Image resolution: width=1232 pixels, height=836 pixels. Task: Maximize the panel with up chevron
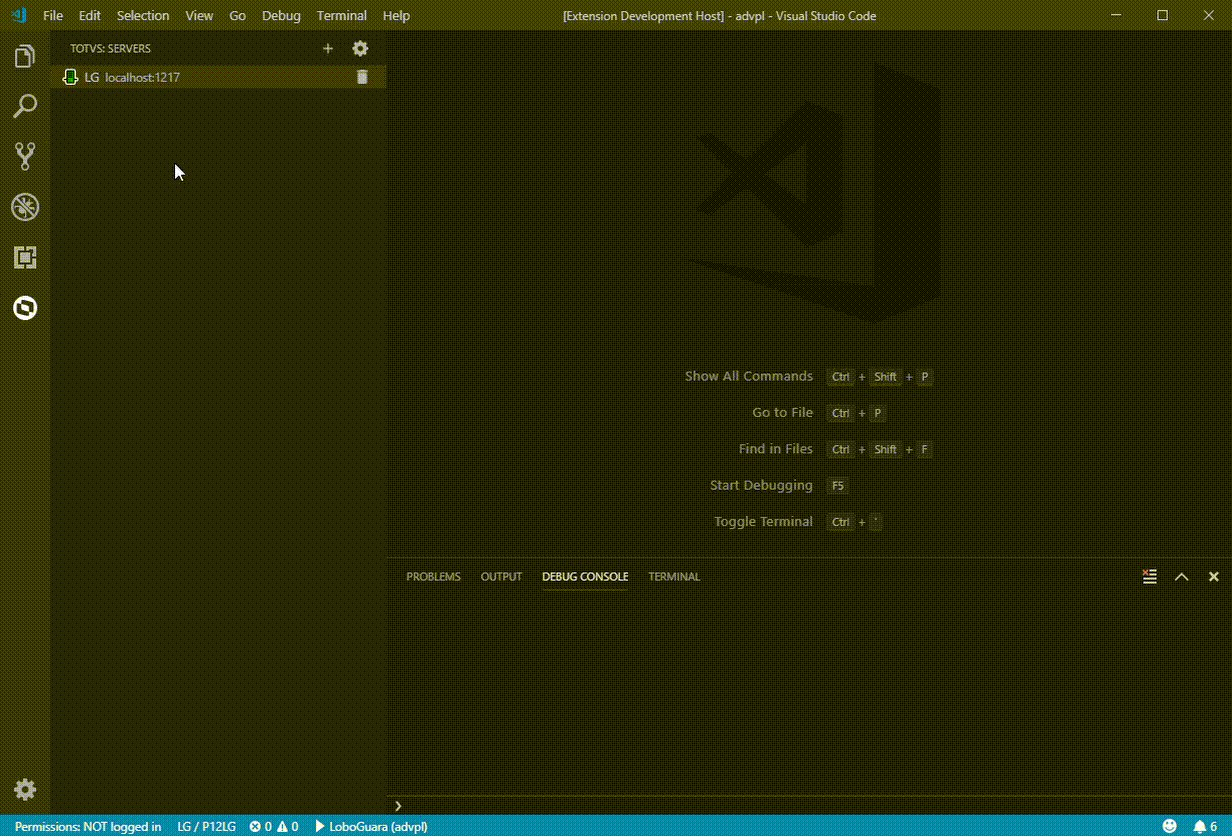(x=1181, y=576)
